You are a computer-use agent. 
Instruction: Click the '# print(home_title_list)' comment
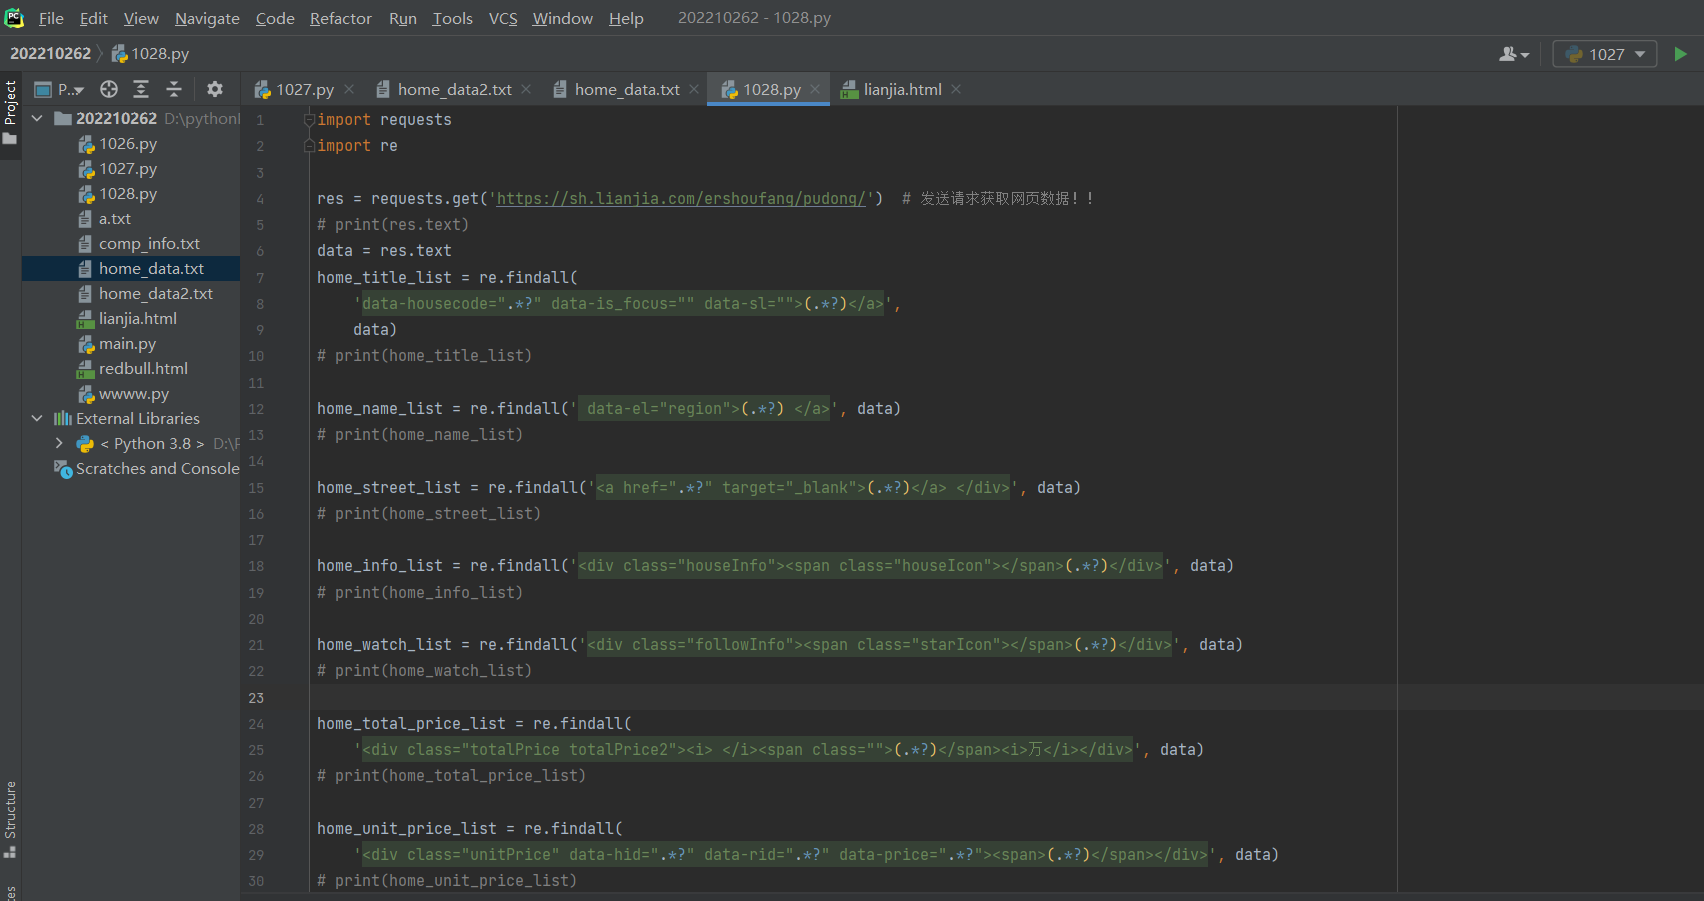coord(424,356)
